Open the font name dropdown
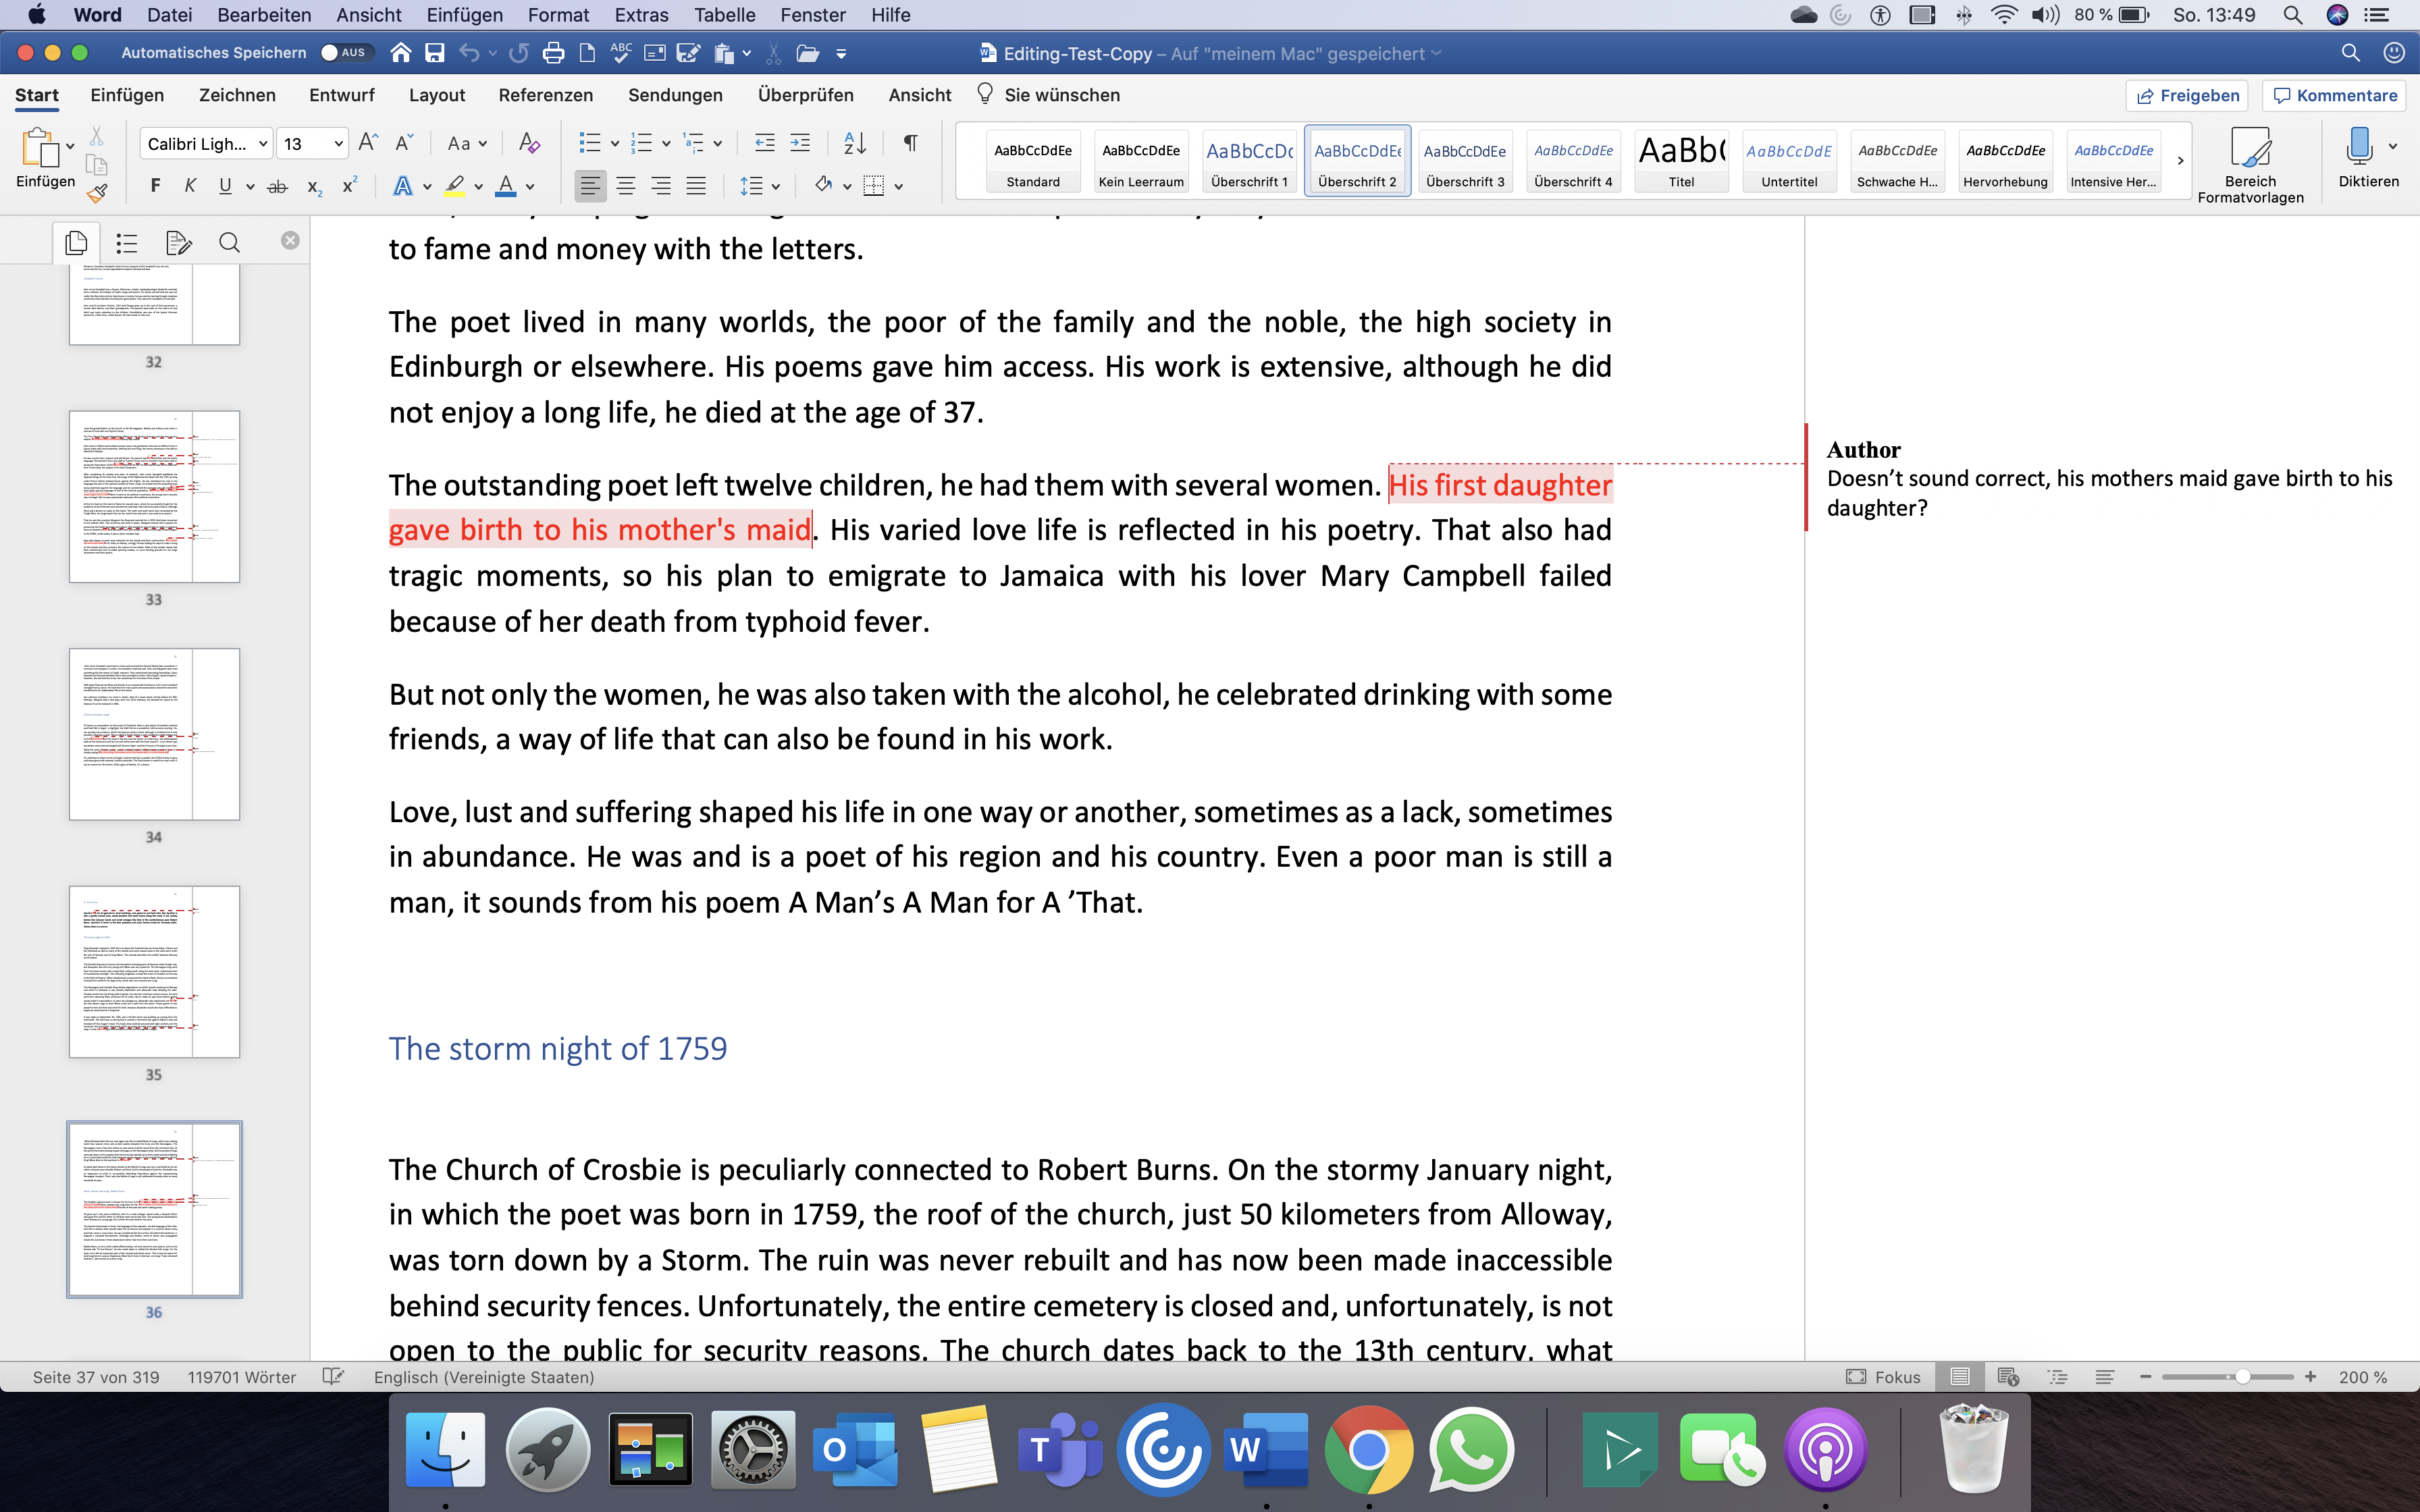 coord(263,144)
